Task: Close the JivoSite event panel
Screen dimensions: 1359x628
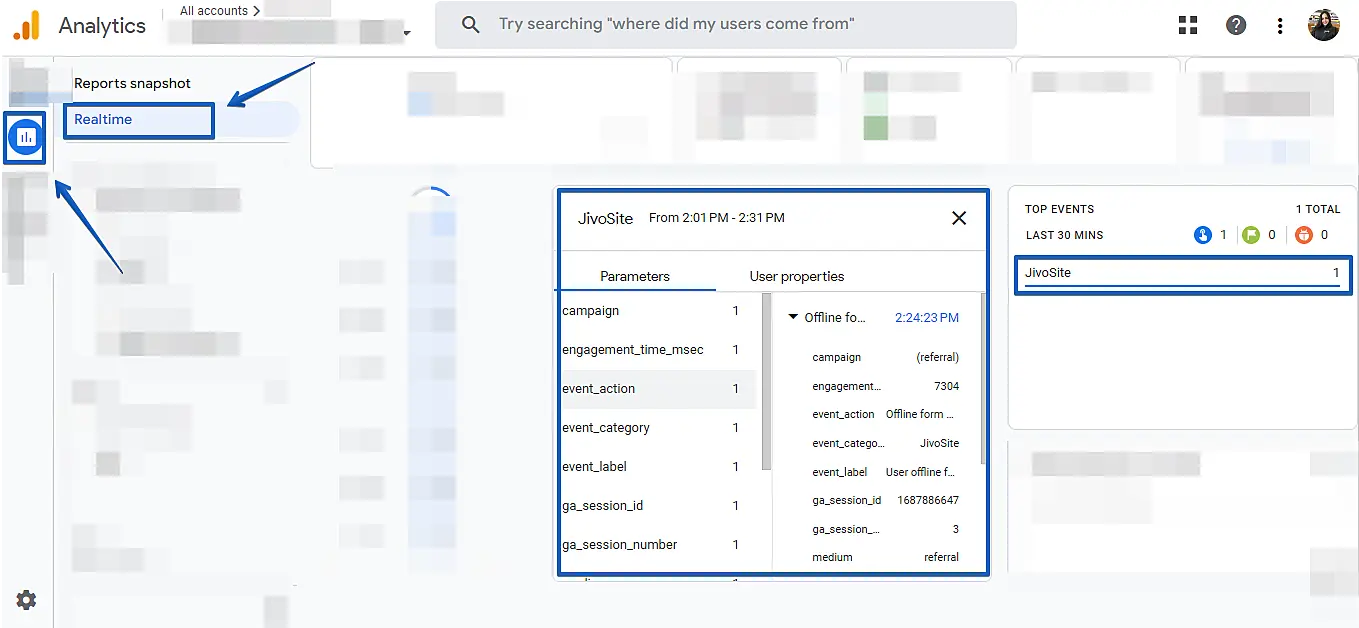Action: click(958, 218)
